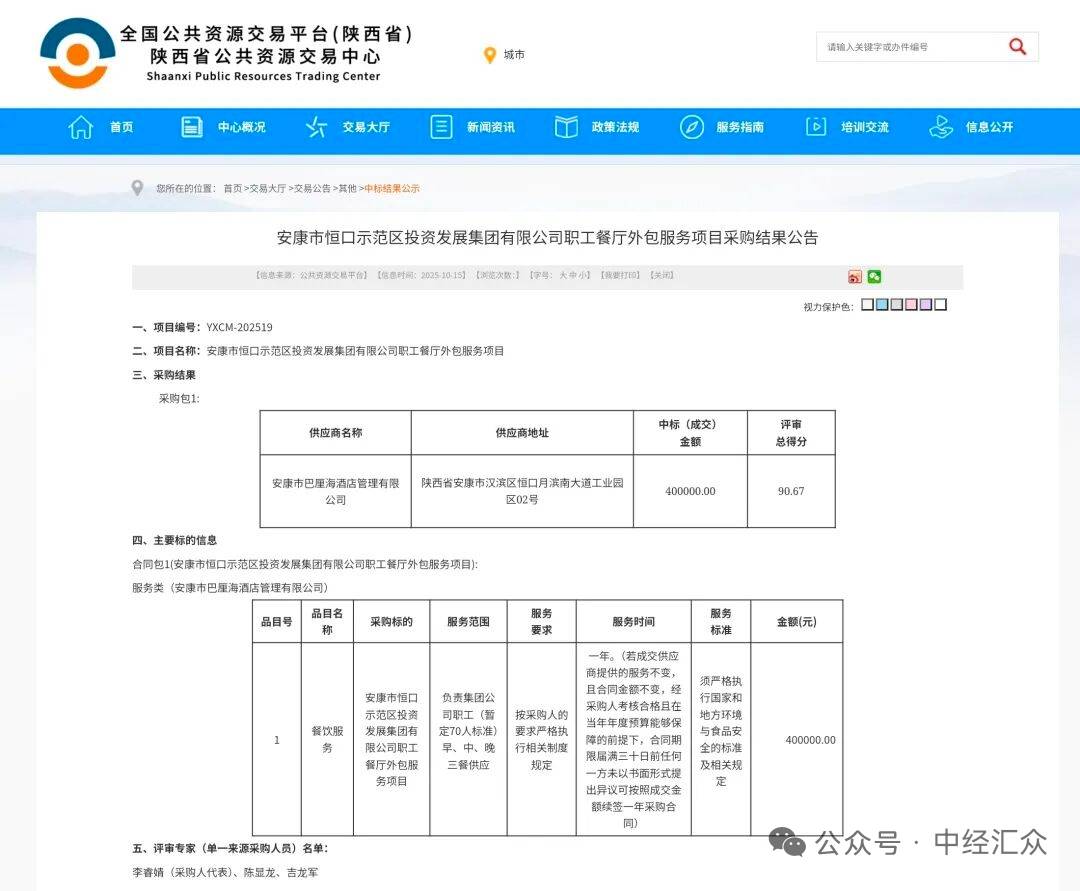1080x891 pixels.
Task: Click the orange location pin next to 城市
Action: (490, 55)
